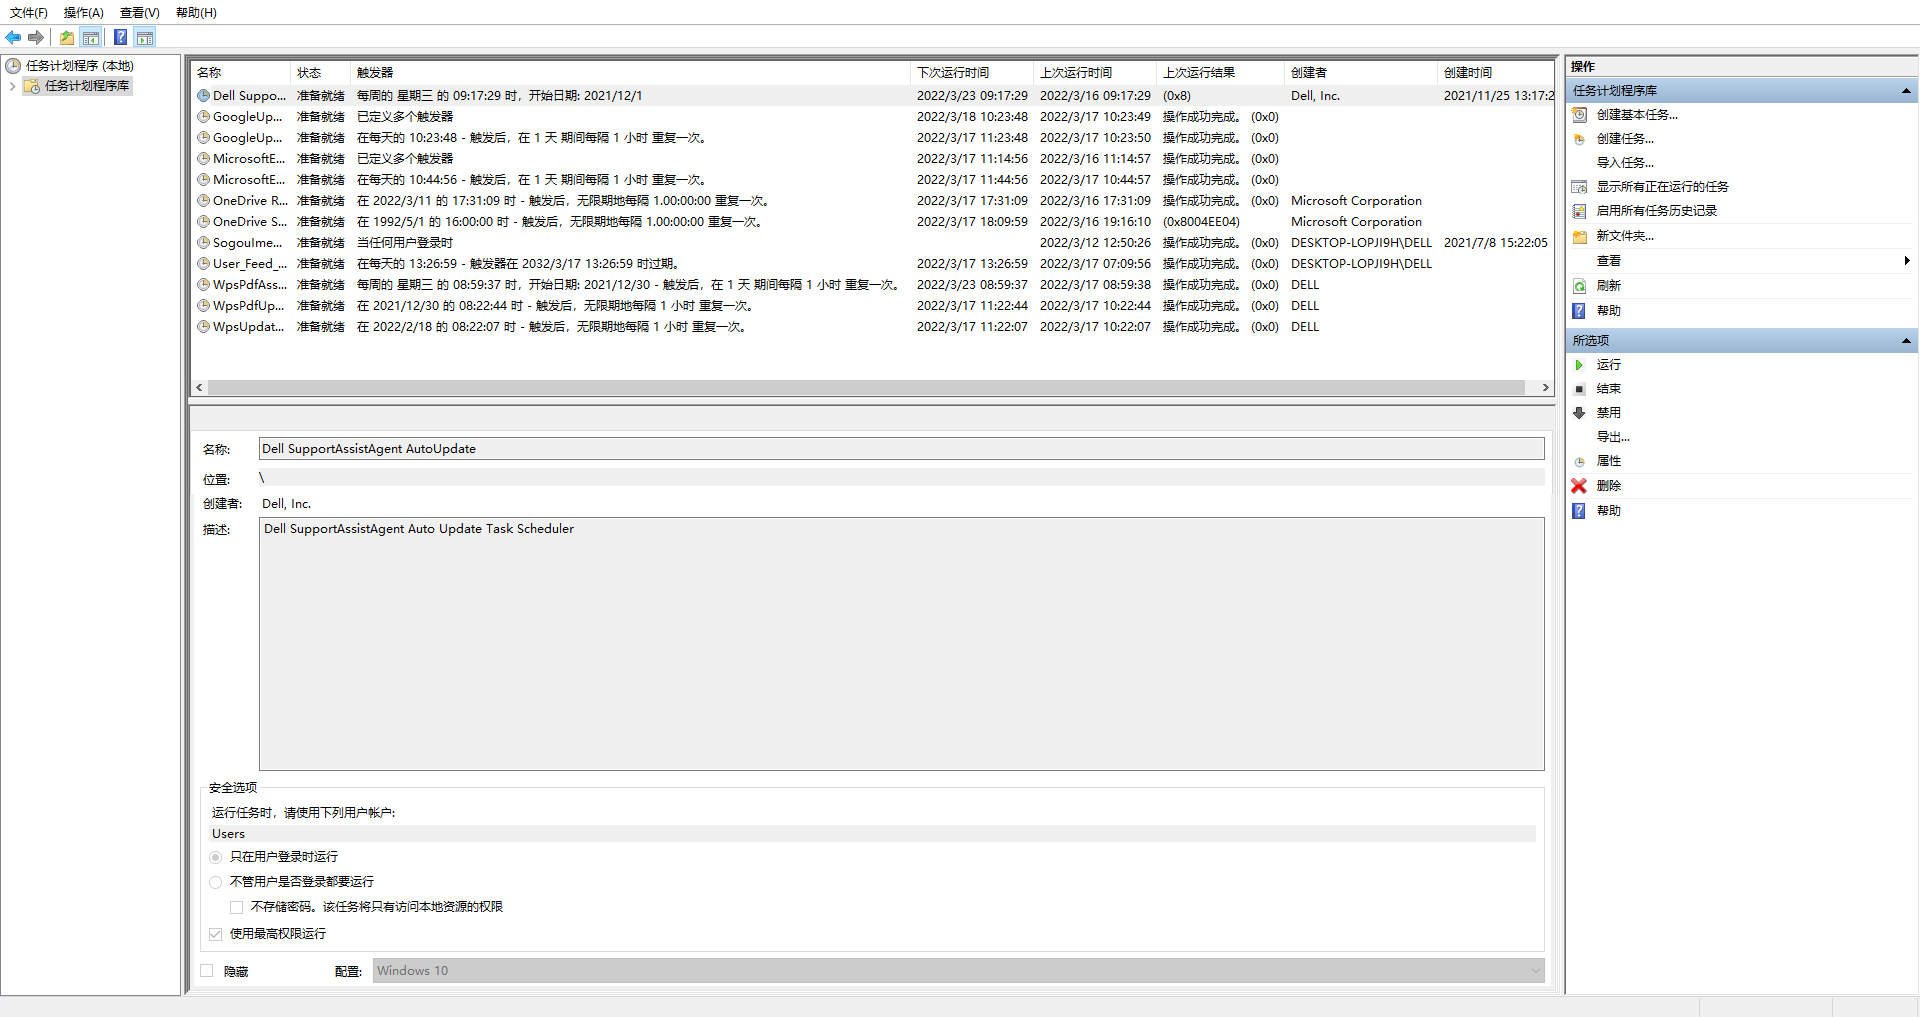The width and height of the screenshot is (1920, 1017).
Task: Click the 帮助 icon under 任务计划程序库
Action: pyautogui.click(x=1580, y=311)
